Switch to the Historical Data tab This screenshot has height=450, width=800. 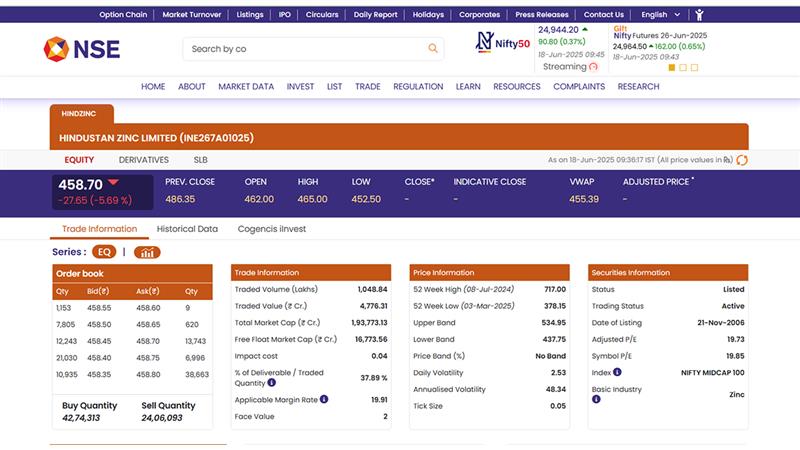pos(187,229)
